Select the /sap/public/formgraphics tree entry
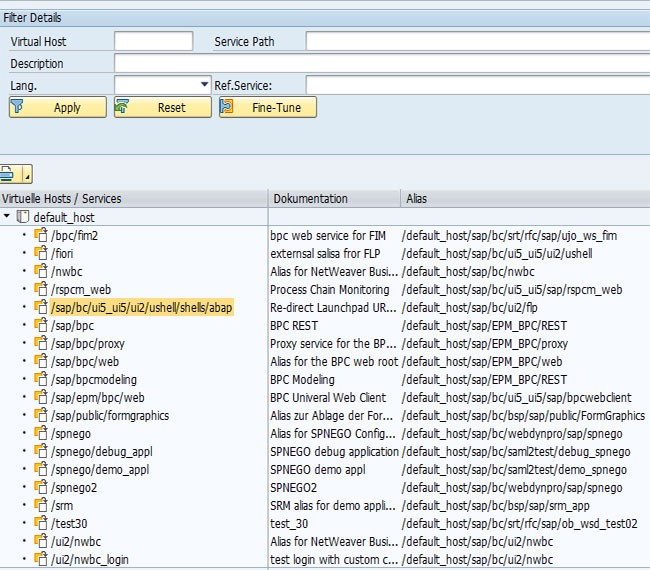Viewport: 650px width, 570px height. point(110,415)
